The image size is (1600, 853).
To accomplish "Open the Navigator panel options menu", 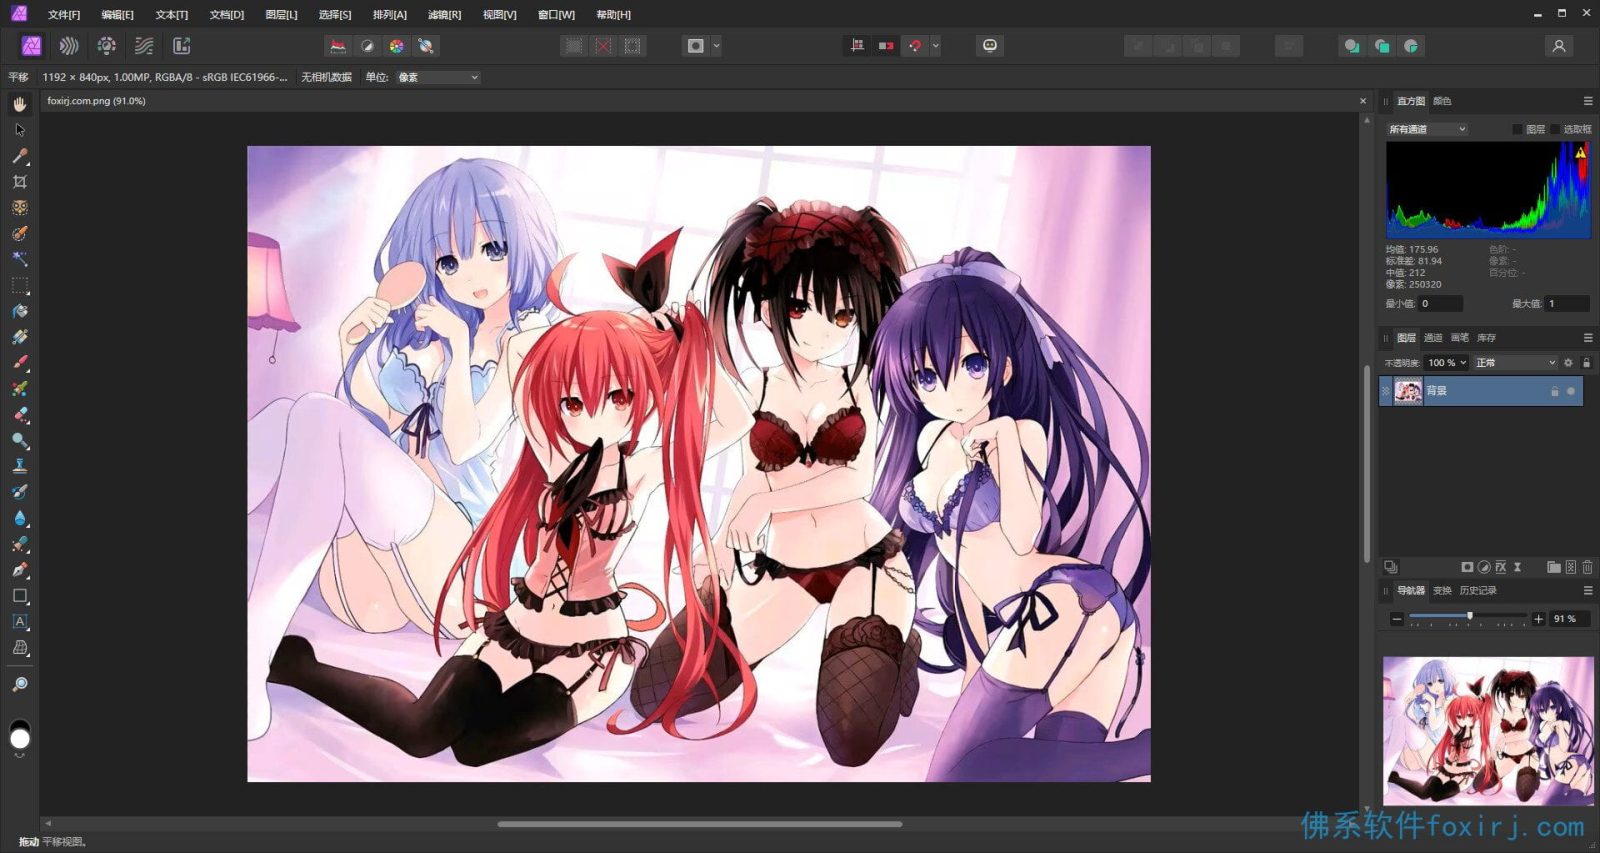I will 1588,591.
